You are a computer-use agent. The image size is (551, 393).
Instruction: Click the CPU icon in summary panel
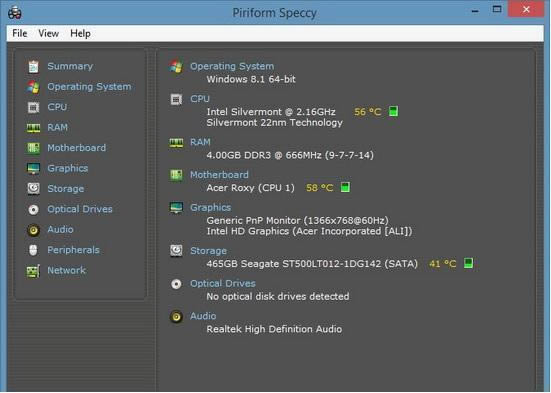[176, 99]
